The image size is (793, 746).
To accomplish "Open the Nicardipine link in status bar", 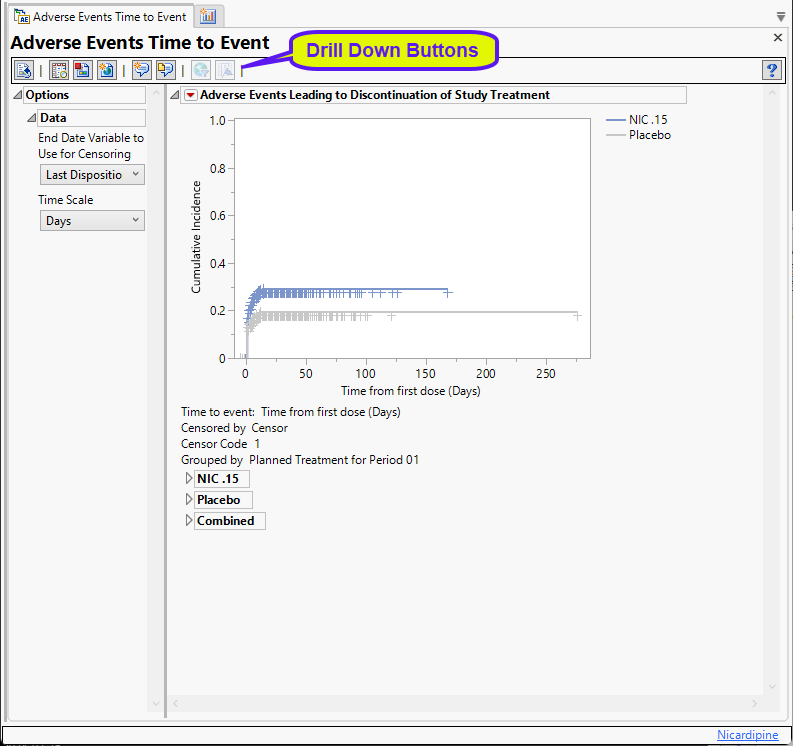I will pos(747,735).
